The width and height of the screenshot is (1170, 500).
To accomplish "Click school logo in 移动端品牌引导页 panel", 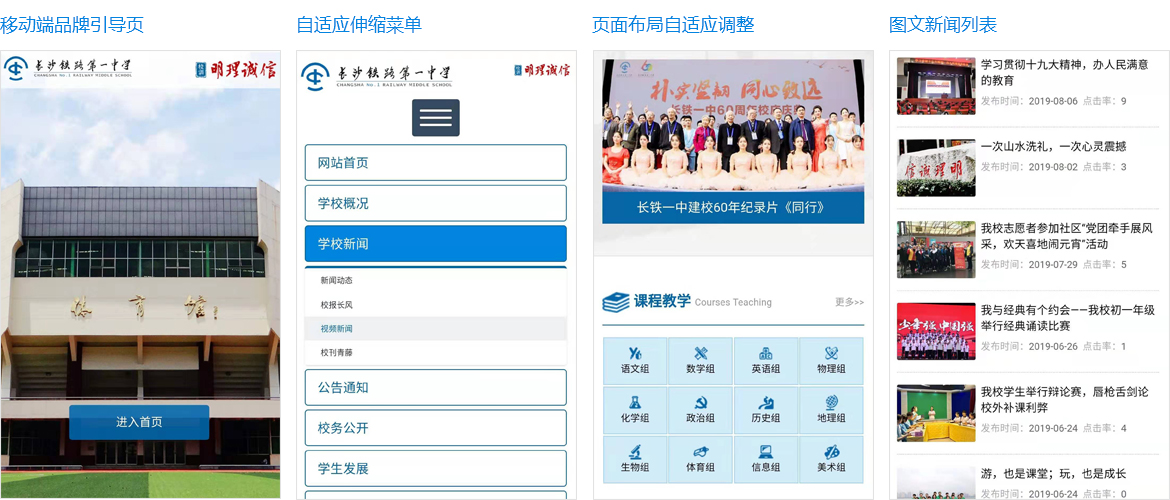I will pos(69,68).
